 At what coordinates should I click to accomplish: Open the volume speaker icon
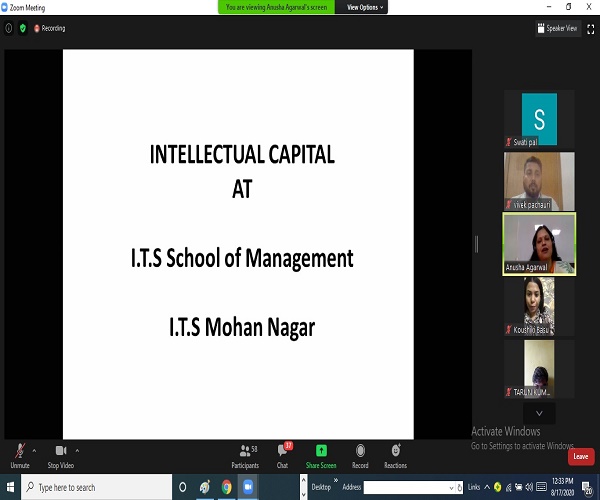pyautogui.click(x=529, y=487)
